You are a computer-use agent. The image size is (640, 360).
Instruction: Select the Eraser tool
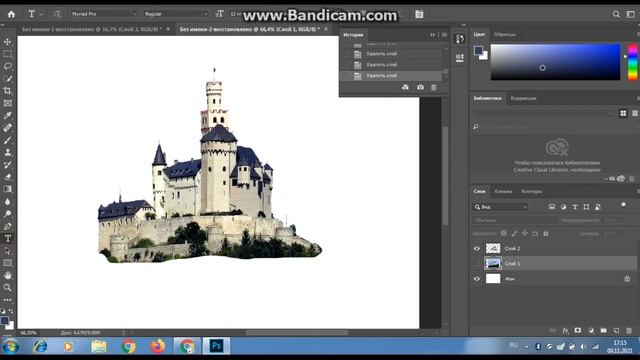coord(7,177)
